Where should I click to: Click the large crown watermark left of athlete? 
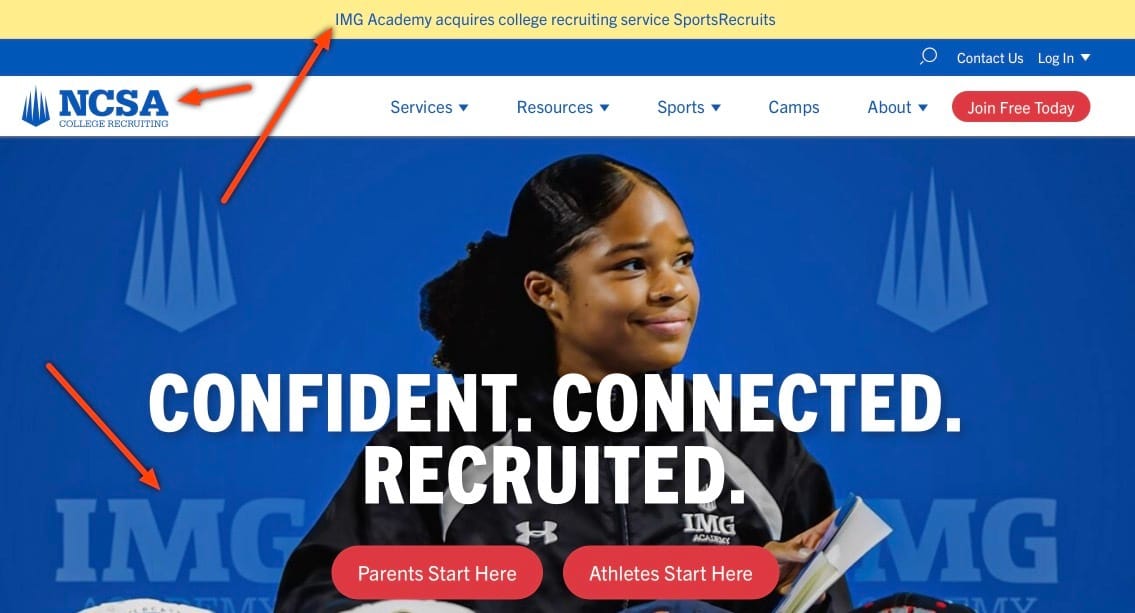pos(180,251)
